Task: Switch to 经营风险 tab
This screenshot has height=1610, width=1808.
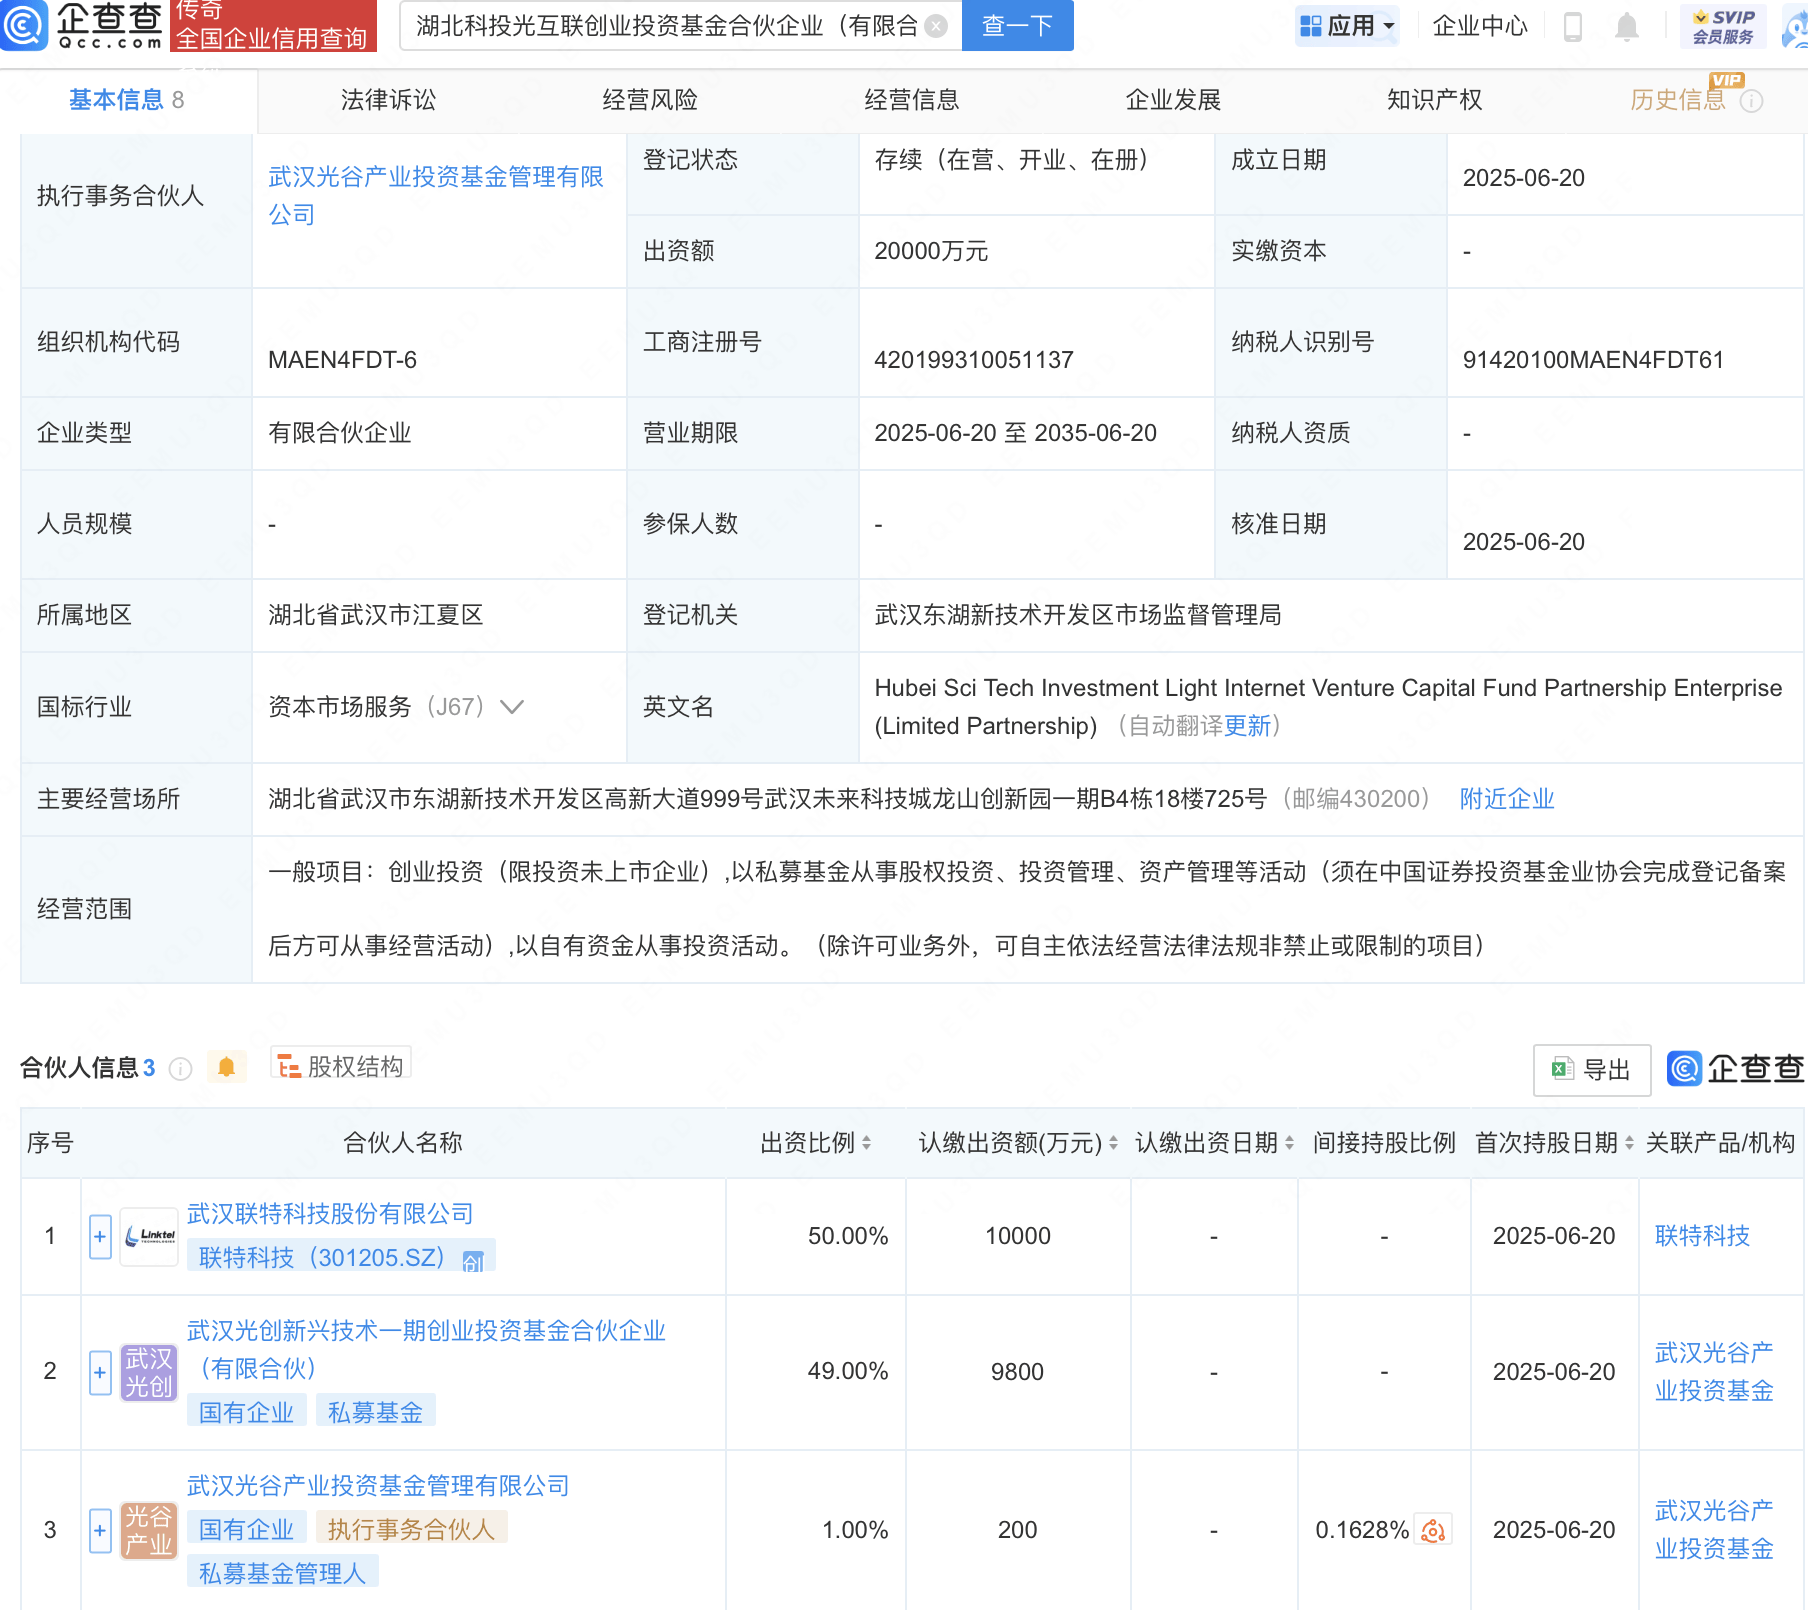Action: tap(650, 100)
